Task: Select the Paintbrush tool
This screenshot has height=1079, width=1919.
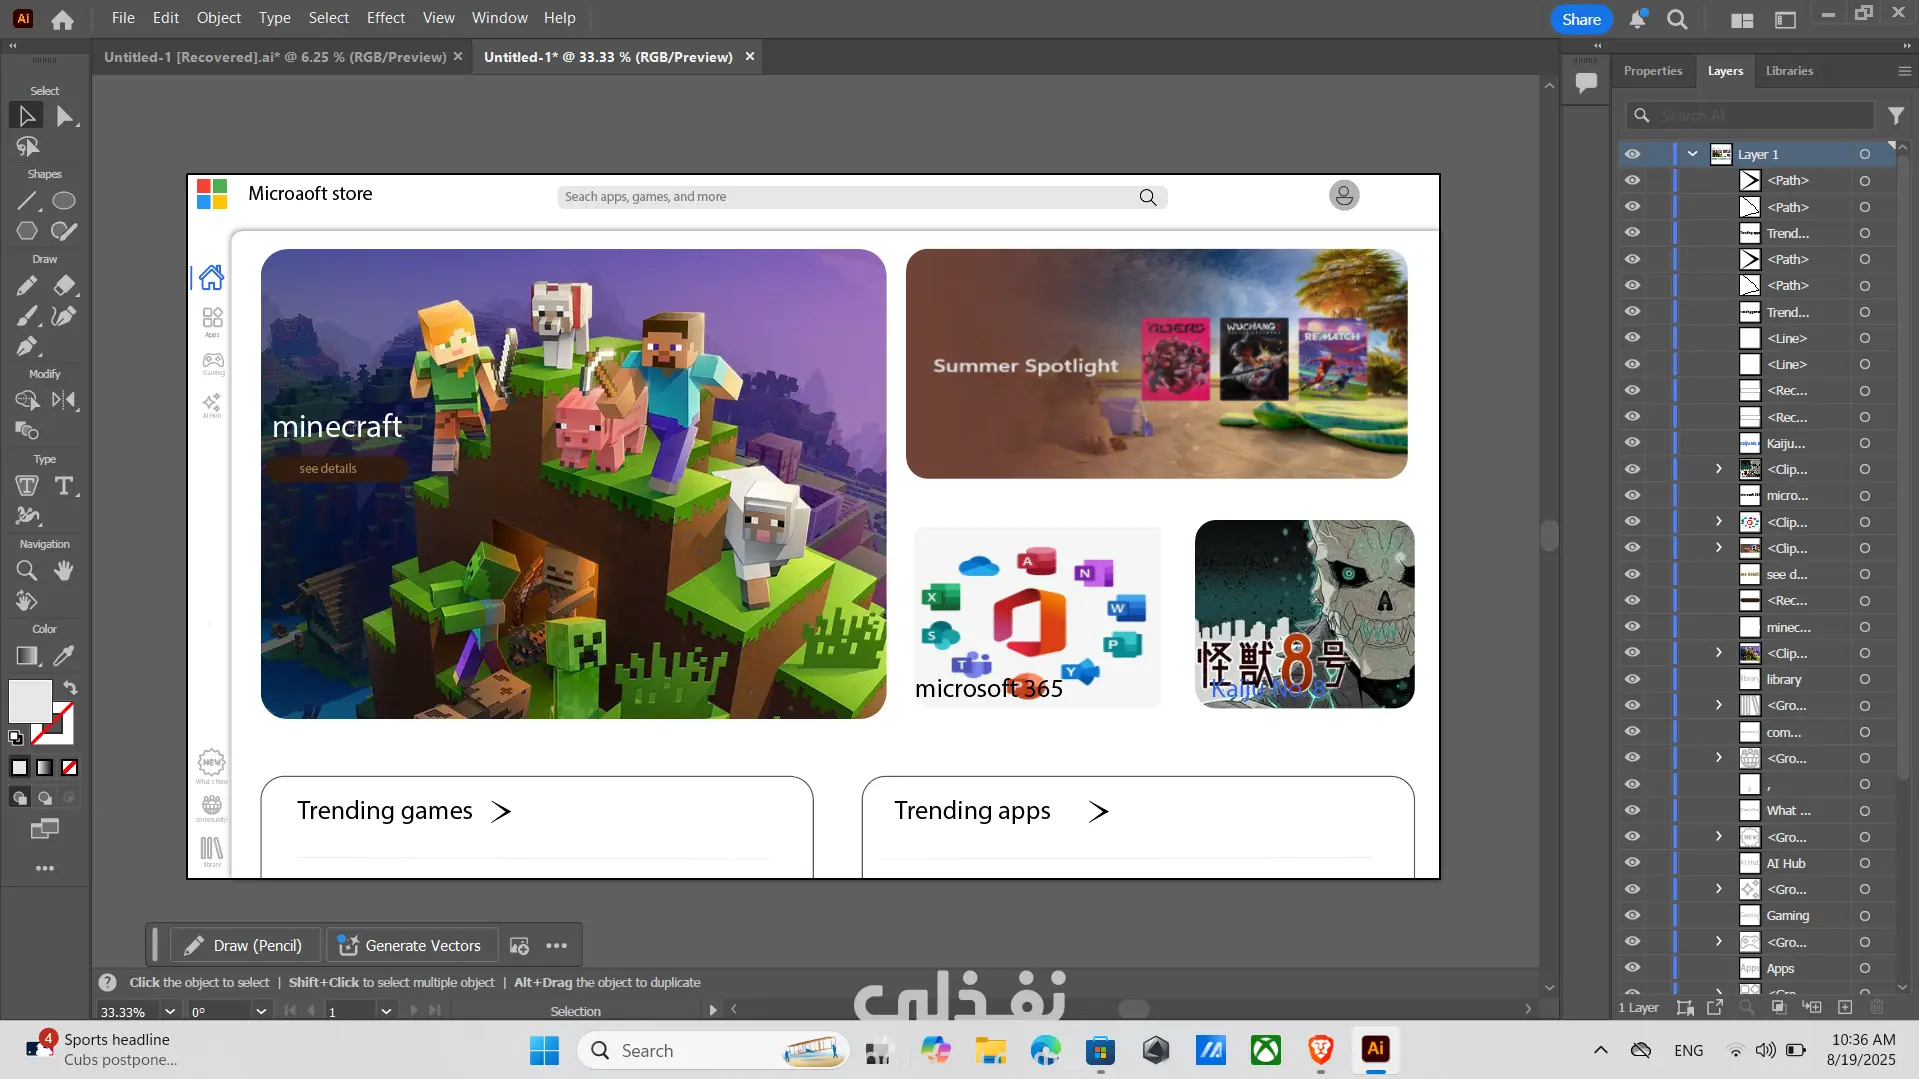Action: tap(27, 316)
